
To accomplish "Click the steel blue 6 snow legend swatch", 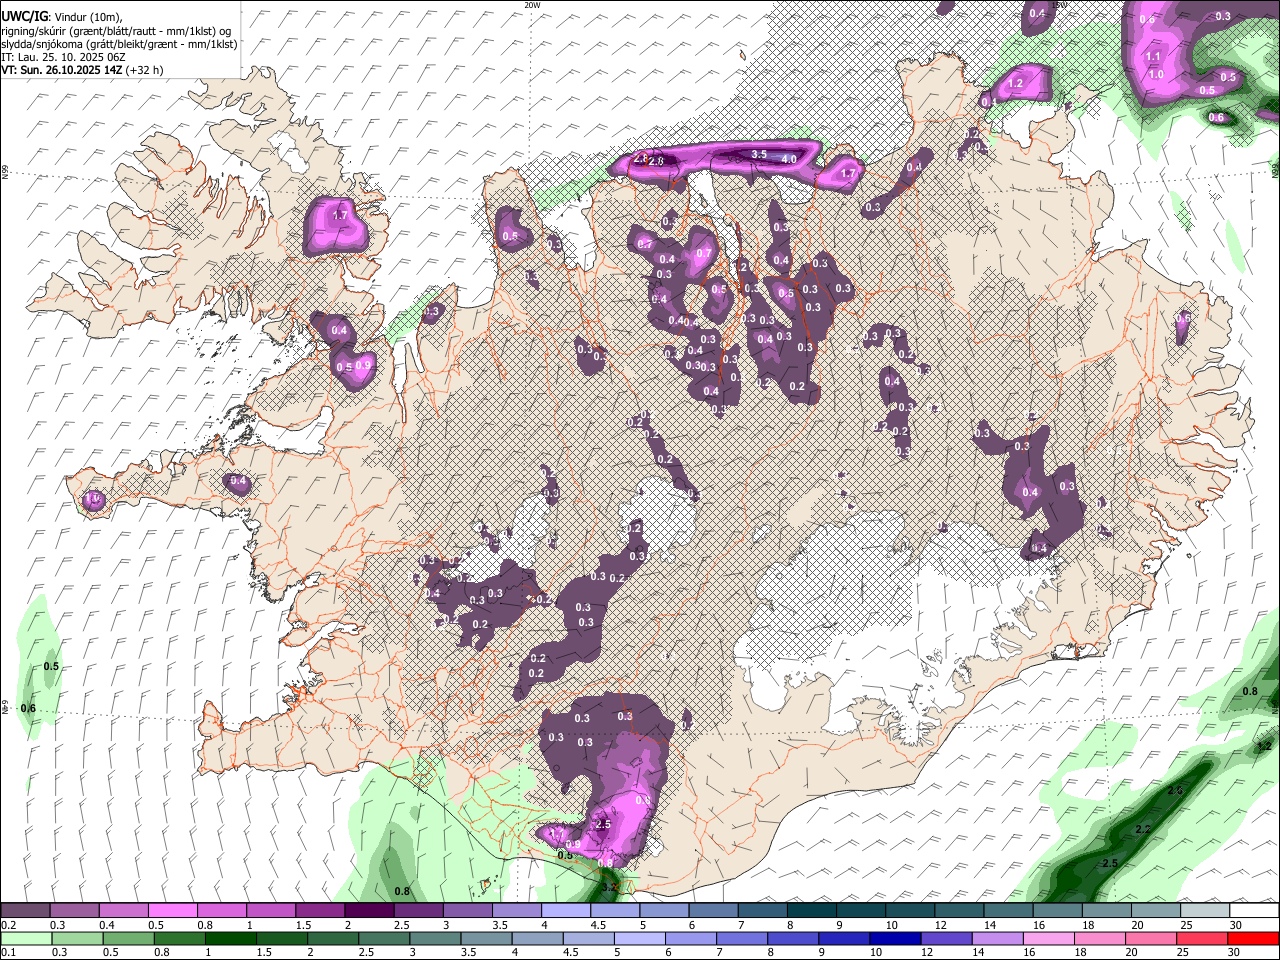I will tap(713, 911).
